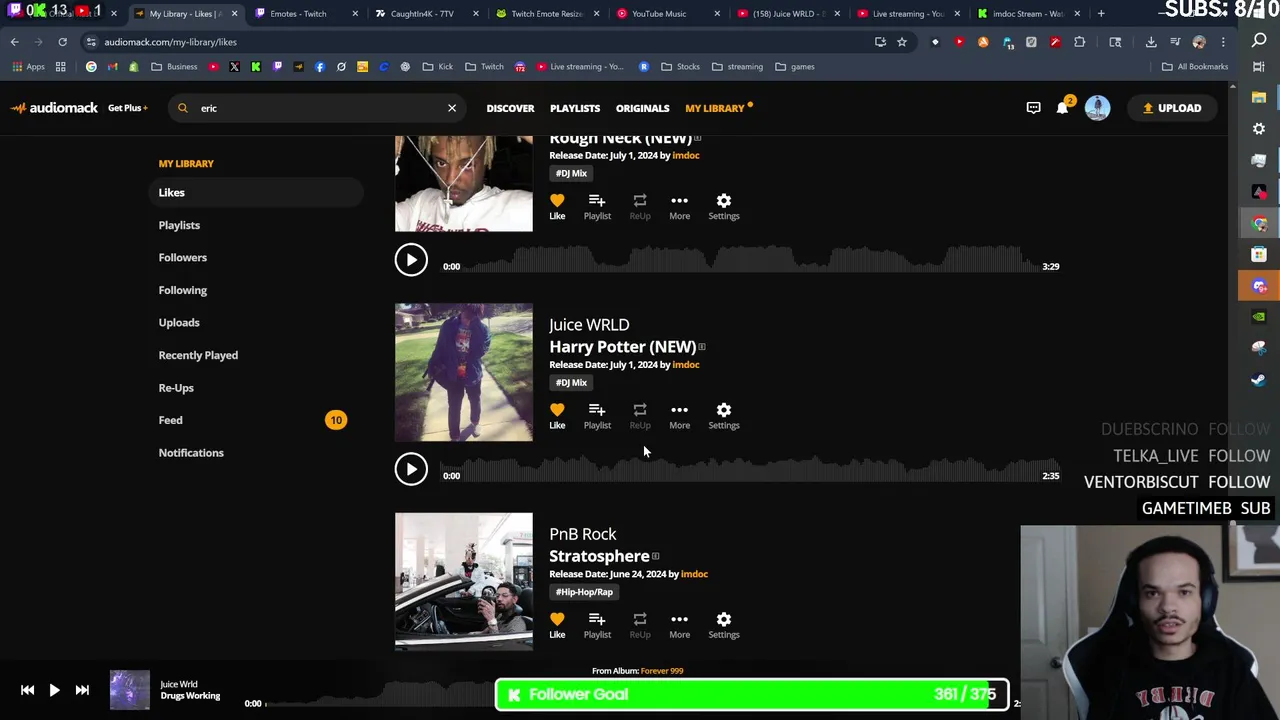ReUp the Rough Neck (NEW) track
The width and height of the screenshot is (1280, 720).
[x=640, y=207]
